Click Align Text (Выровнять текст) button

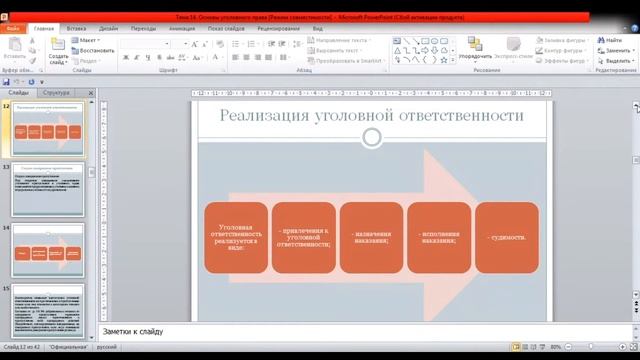tap(335, 50)
